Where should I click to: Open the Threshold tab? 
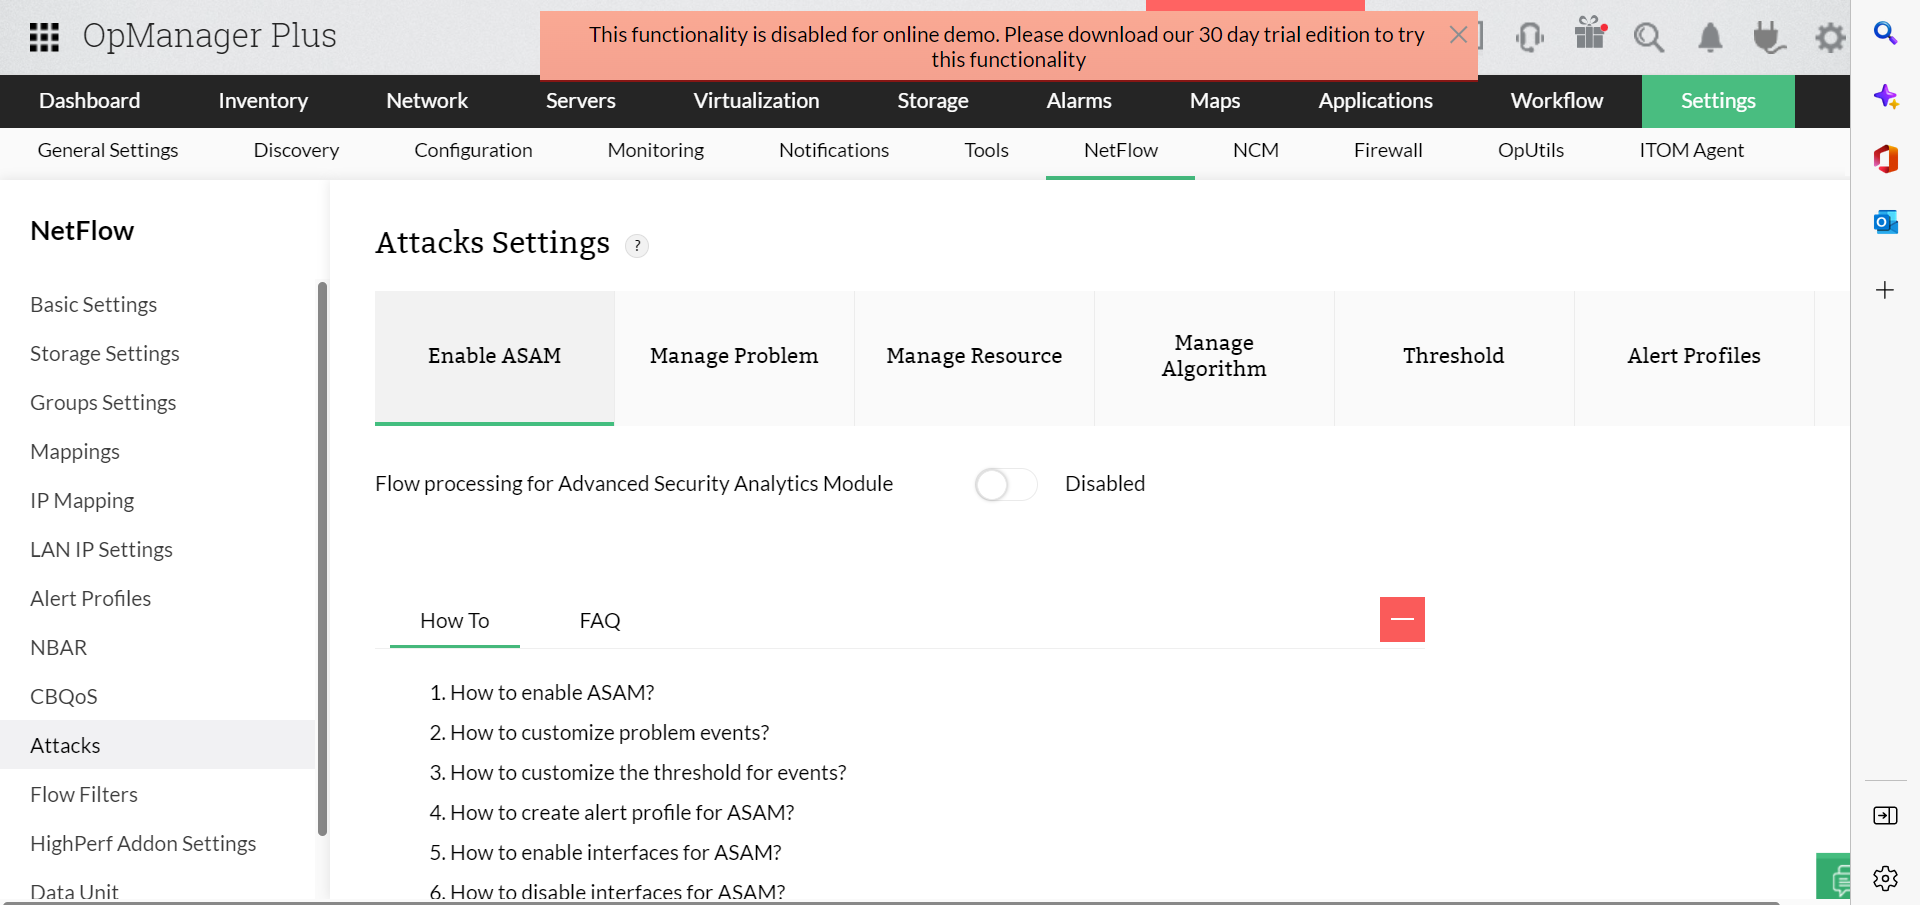(x=1454, y=357)
